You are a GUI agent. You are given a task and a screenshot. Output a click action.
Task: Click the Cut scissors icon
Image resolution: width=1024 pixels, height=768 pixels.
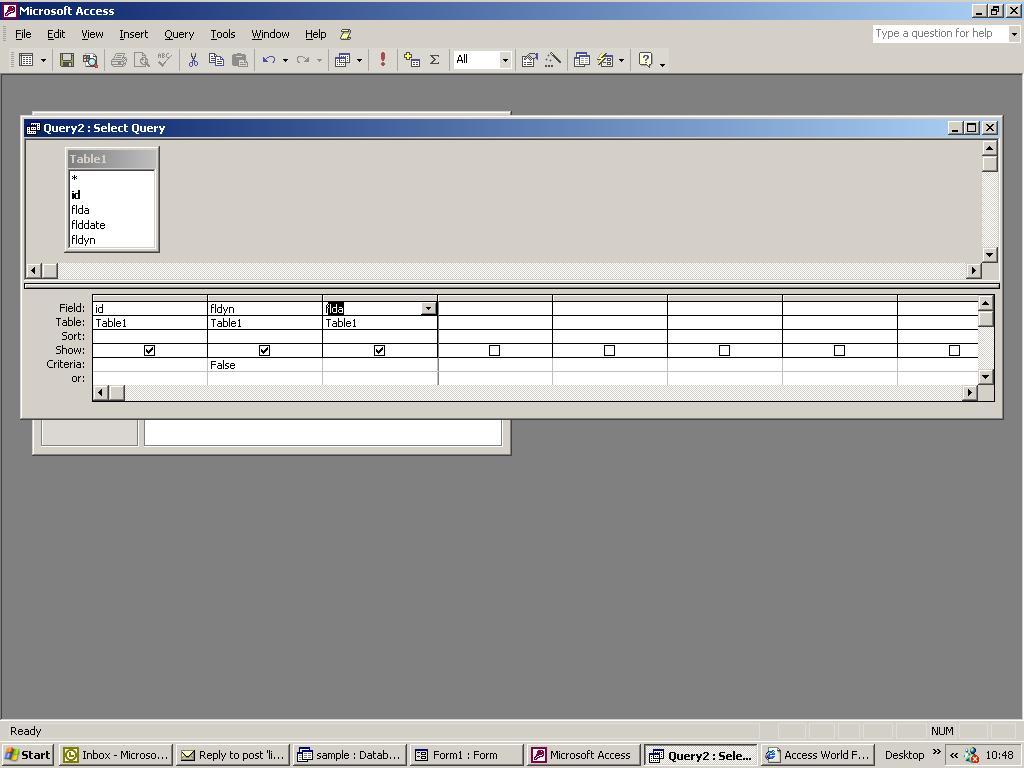[x=193, y=60]
